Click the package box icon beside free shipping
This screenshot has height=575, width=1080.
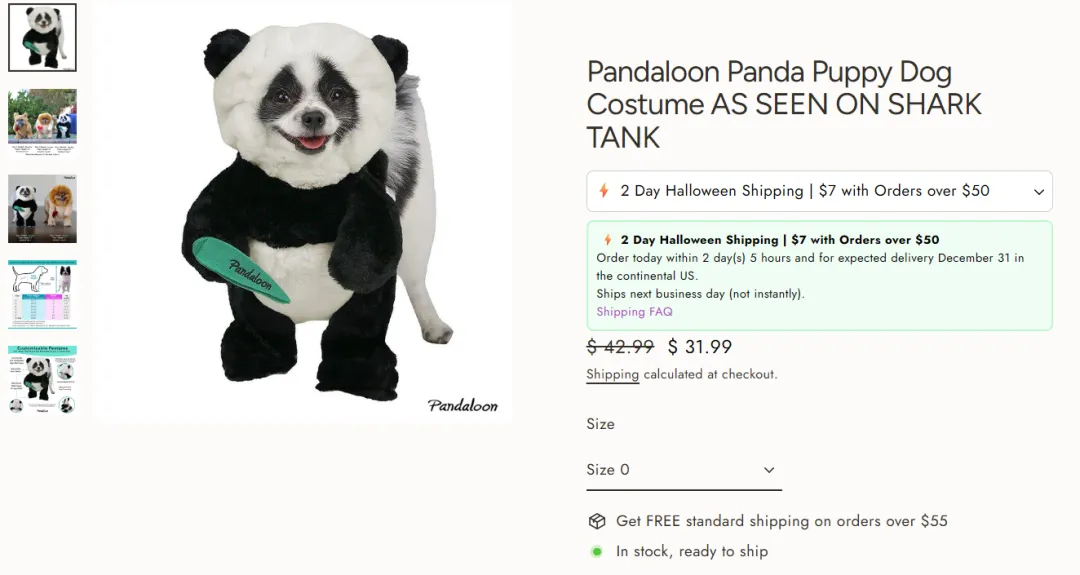(x=597, y=521)
